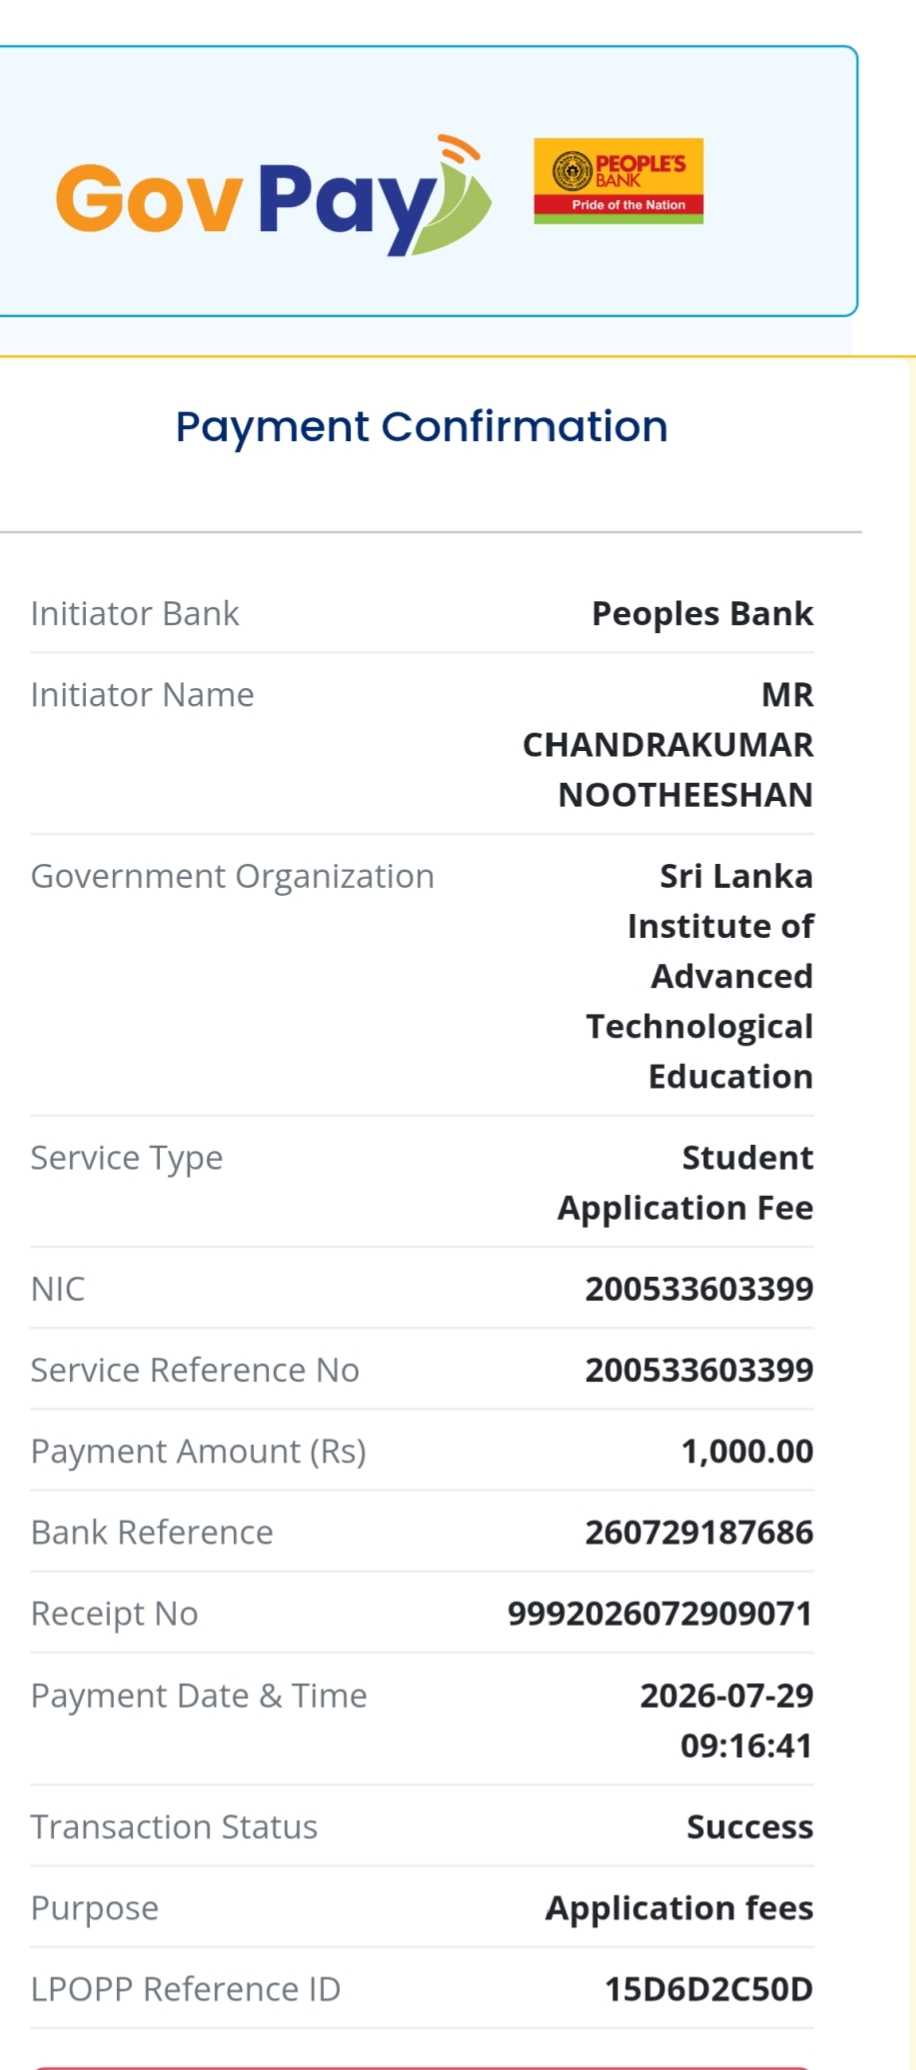Screen dimensions: 916x2070
Task: Click the GovPay logo
Action: [273, 195]
